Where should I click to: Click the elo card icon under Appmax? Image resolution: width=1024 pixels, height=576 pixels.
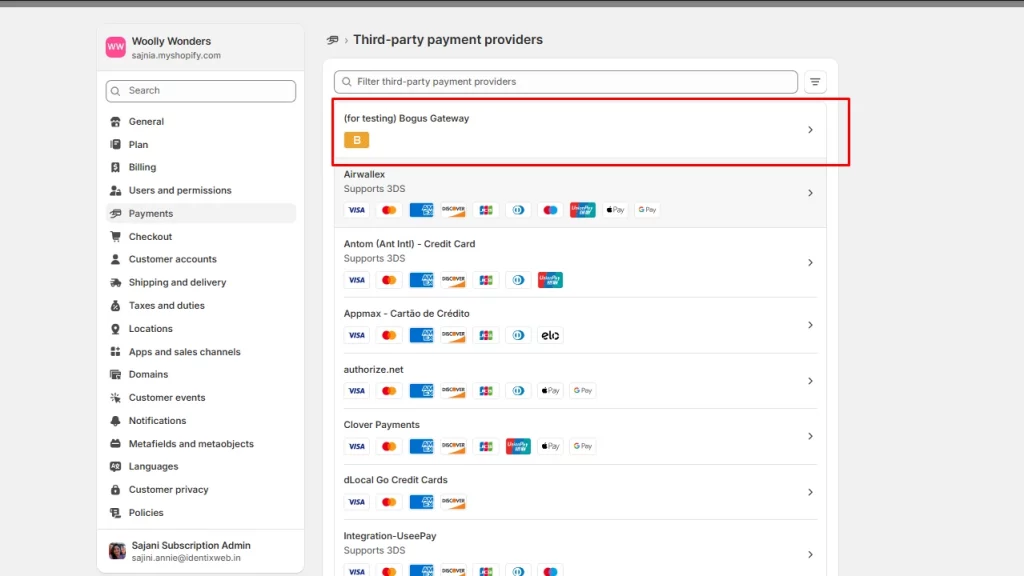tap(550, 335)
